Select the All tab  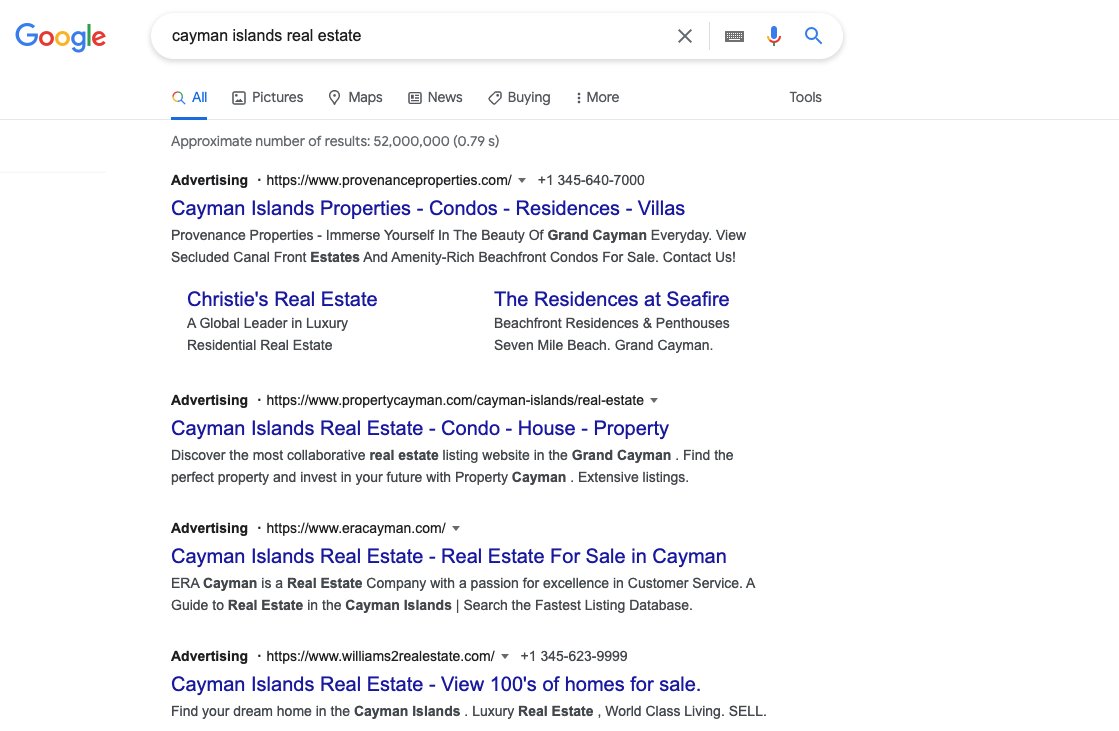coord(190,97)
